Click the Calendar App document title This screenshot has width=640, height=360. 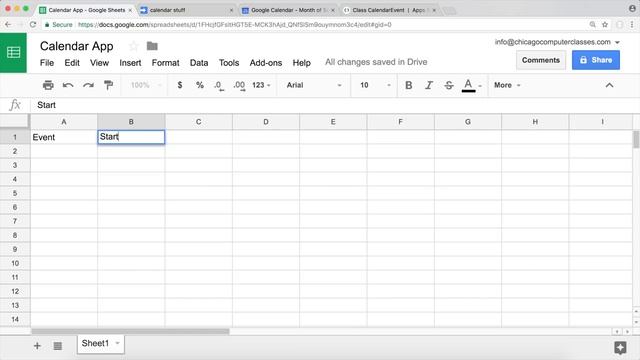click(76, 46)
